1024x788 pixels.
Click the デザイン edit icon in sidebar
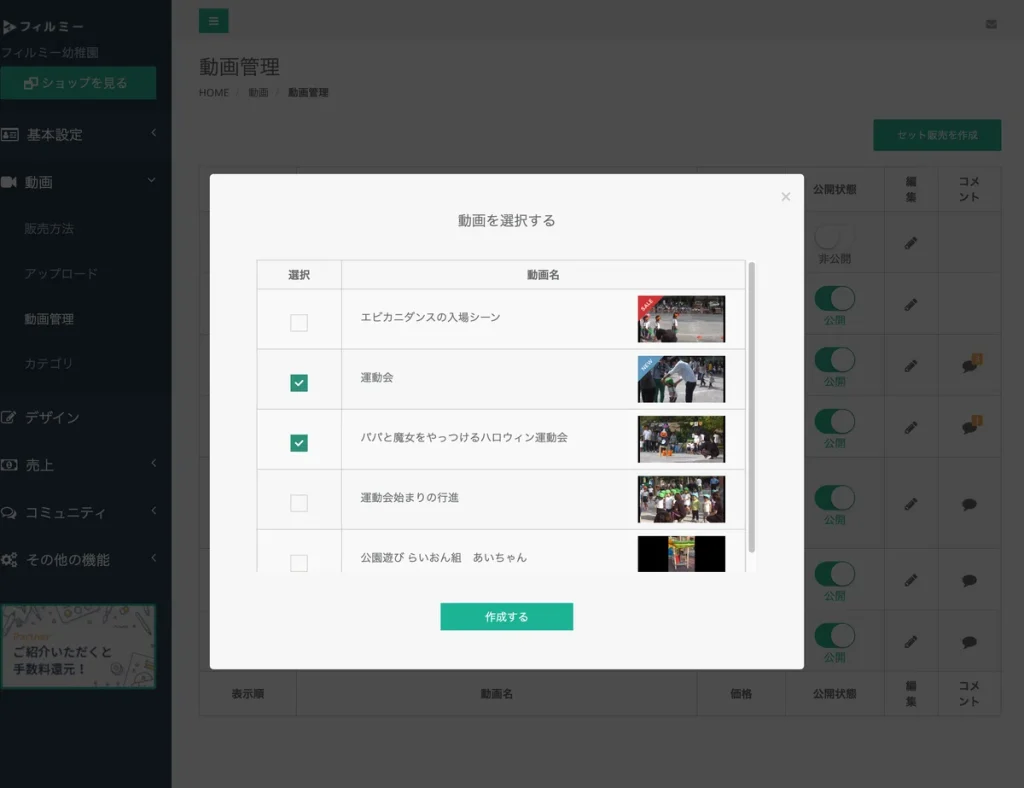pos(10,418)
